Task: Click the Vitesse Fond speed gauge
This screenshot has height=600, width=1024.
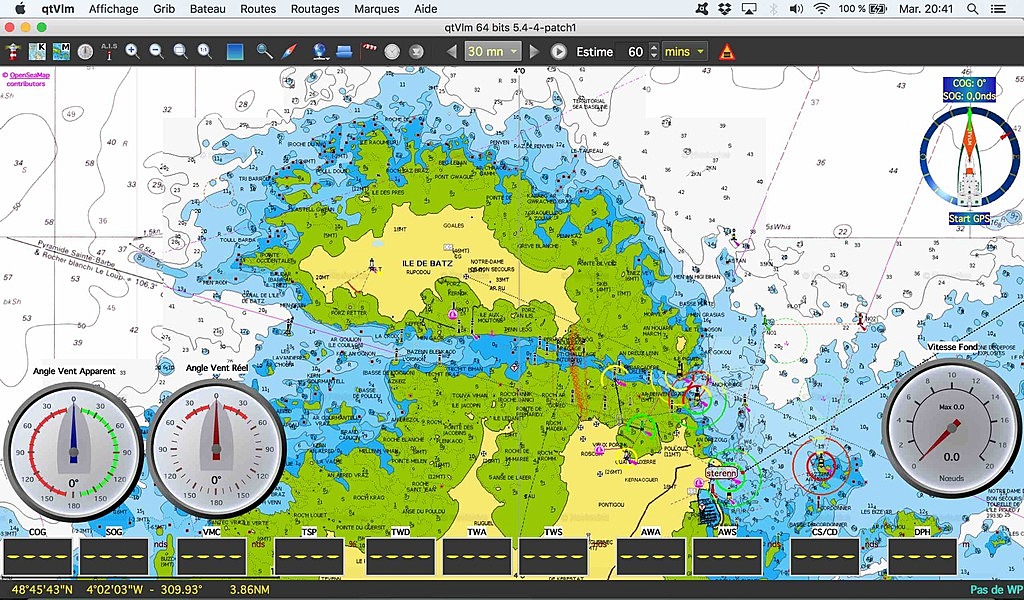Action: coord(952,426)
